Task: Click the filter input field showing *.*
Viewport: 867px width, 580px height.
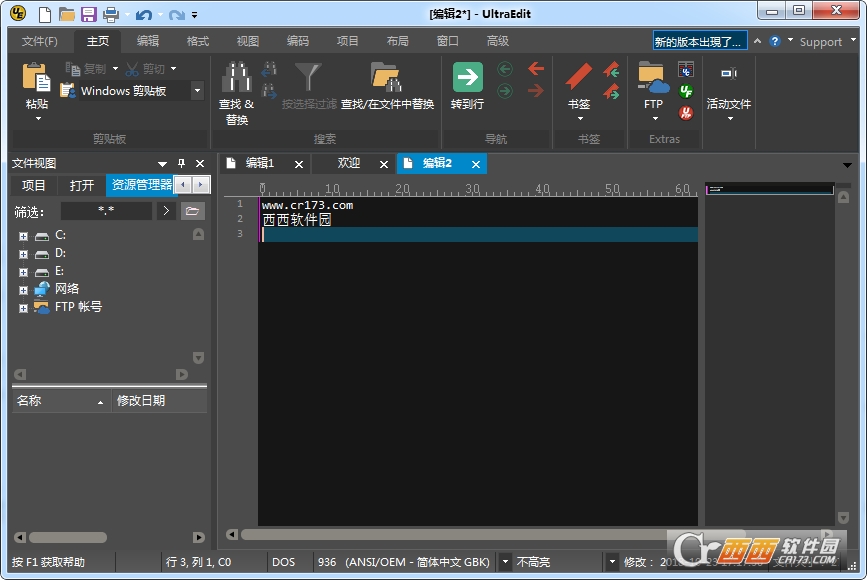Action: pos(106,211)
